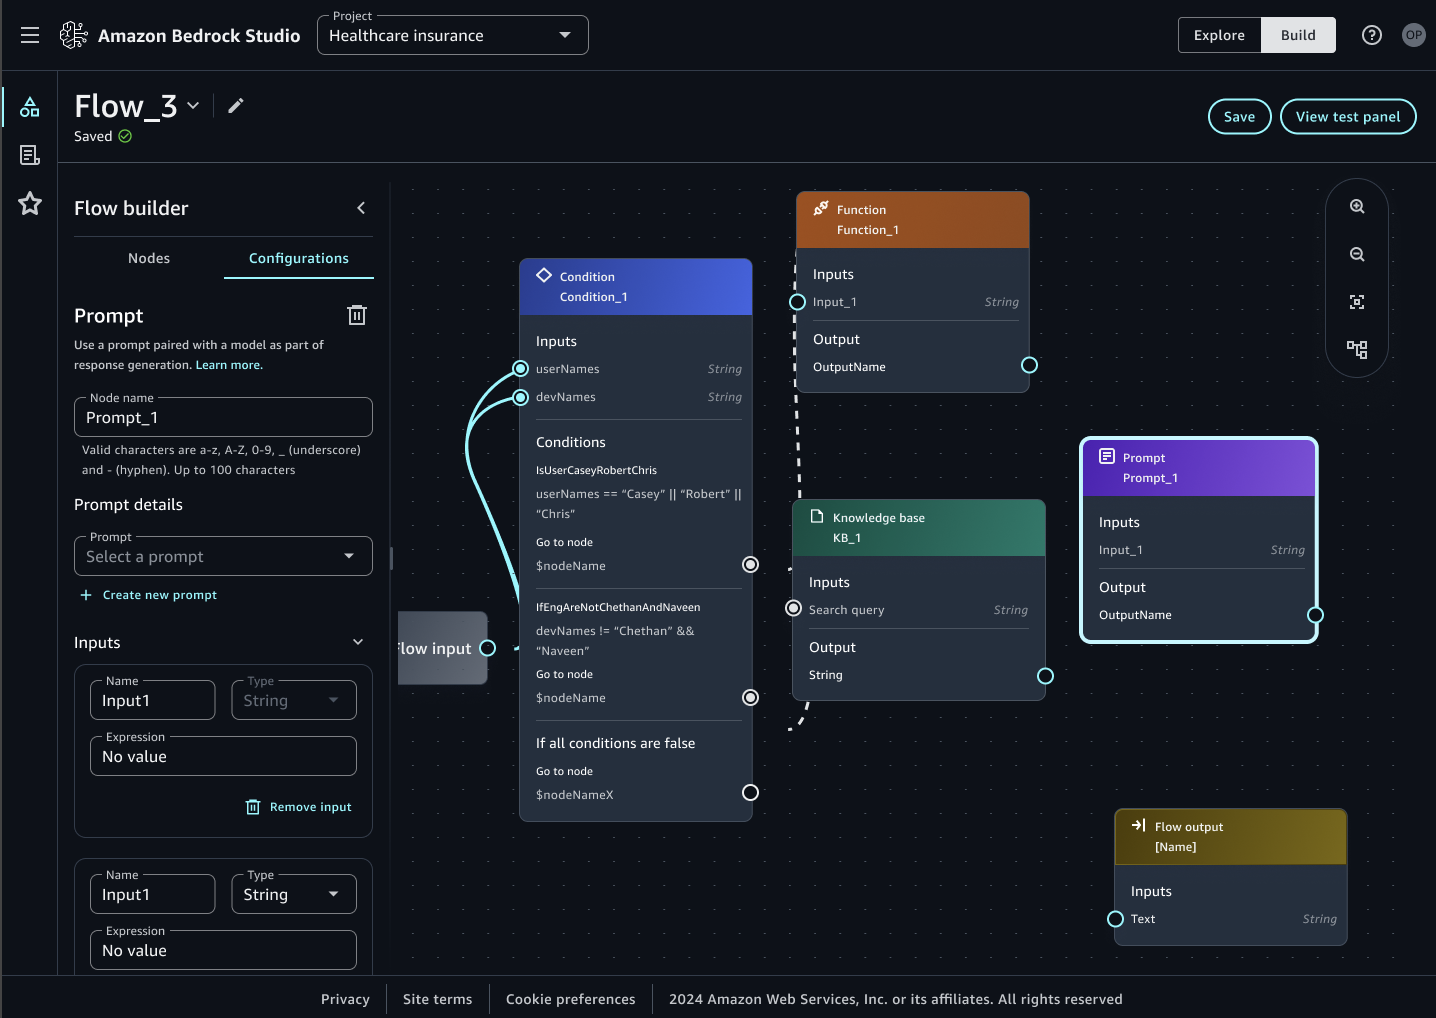Screen dimensions: 1436x1018
Task: Switch to Explore mode
Action: pyautogui.click(x=1219, y=35)
